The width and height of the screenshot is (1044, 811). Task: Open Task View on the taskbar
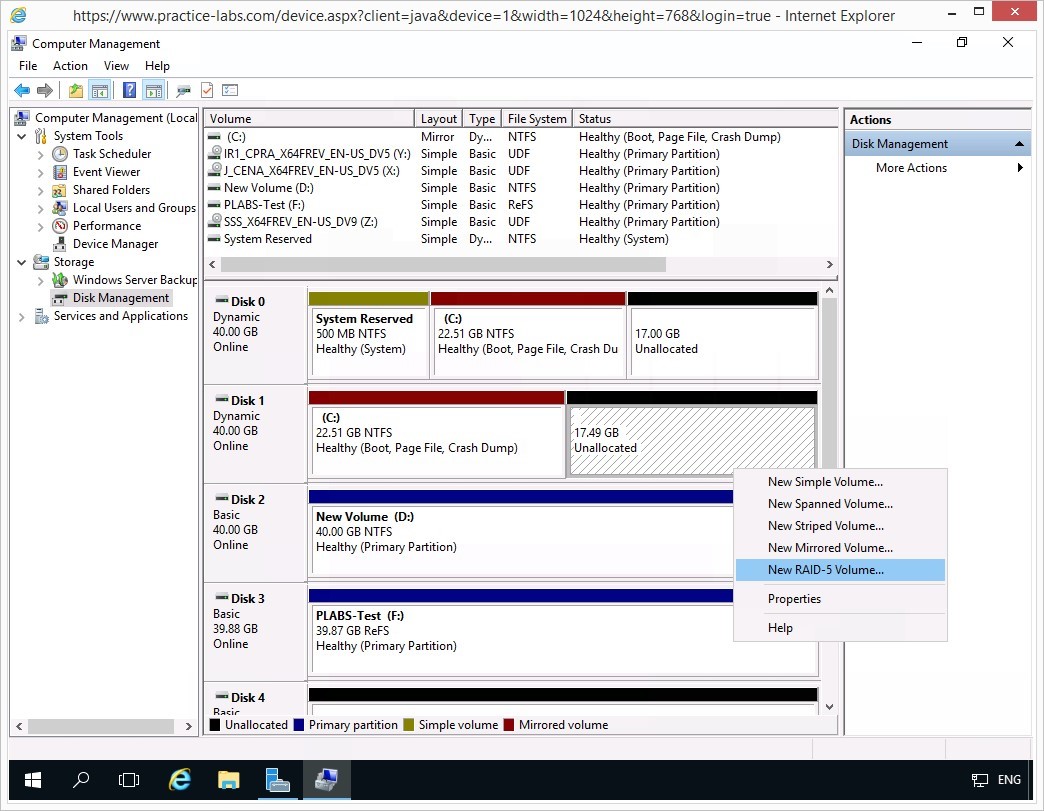click(128, 780)
